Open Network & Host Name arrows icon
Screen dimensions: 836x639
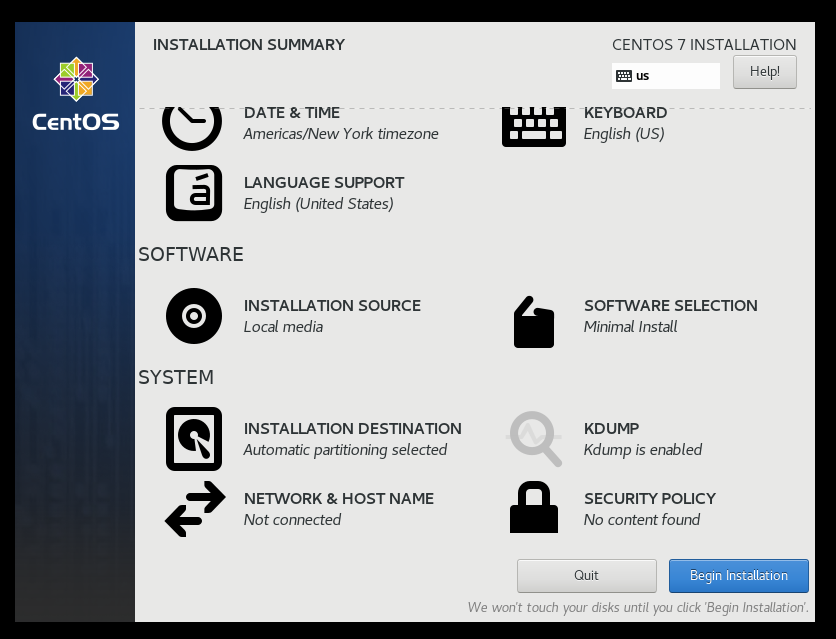[195, 509]
